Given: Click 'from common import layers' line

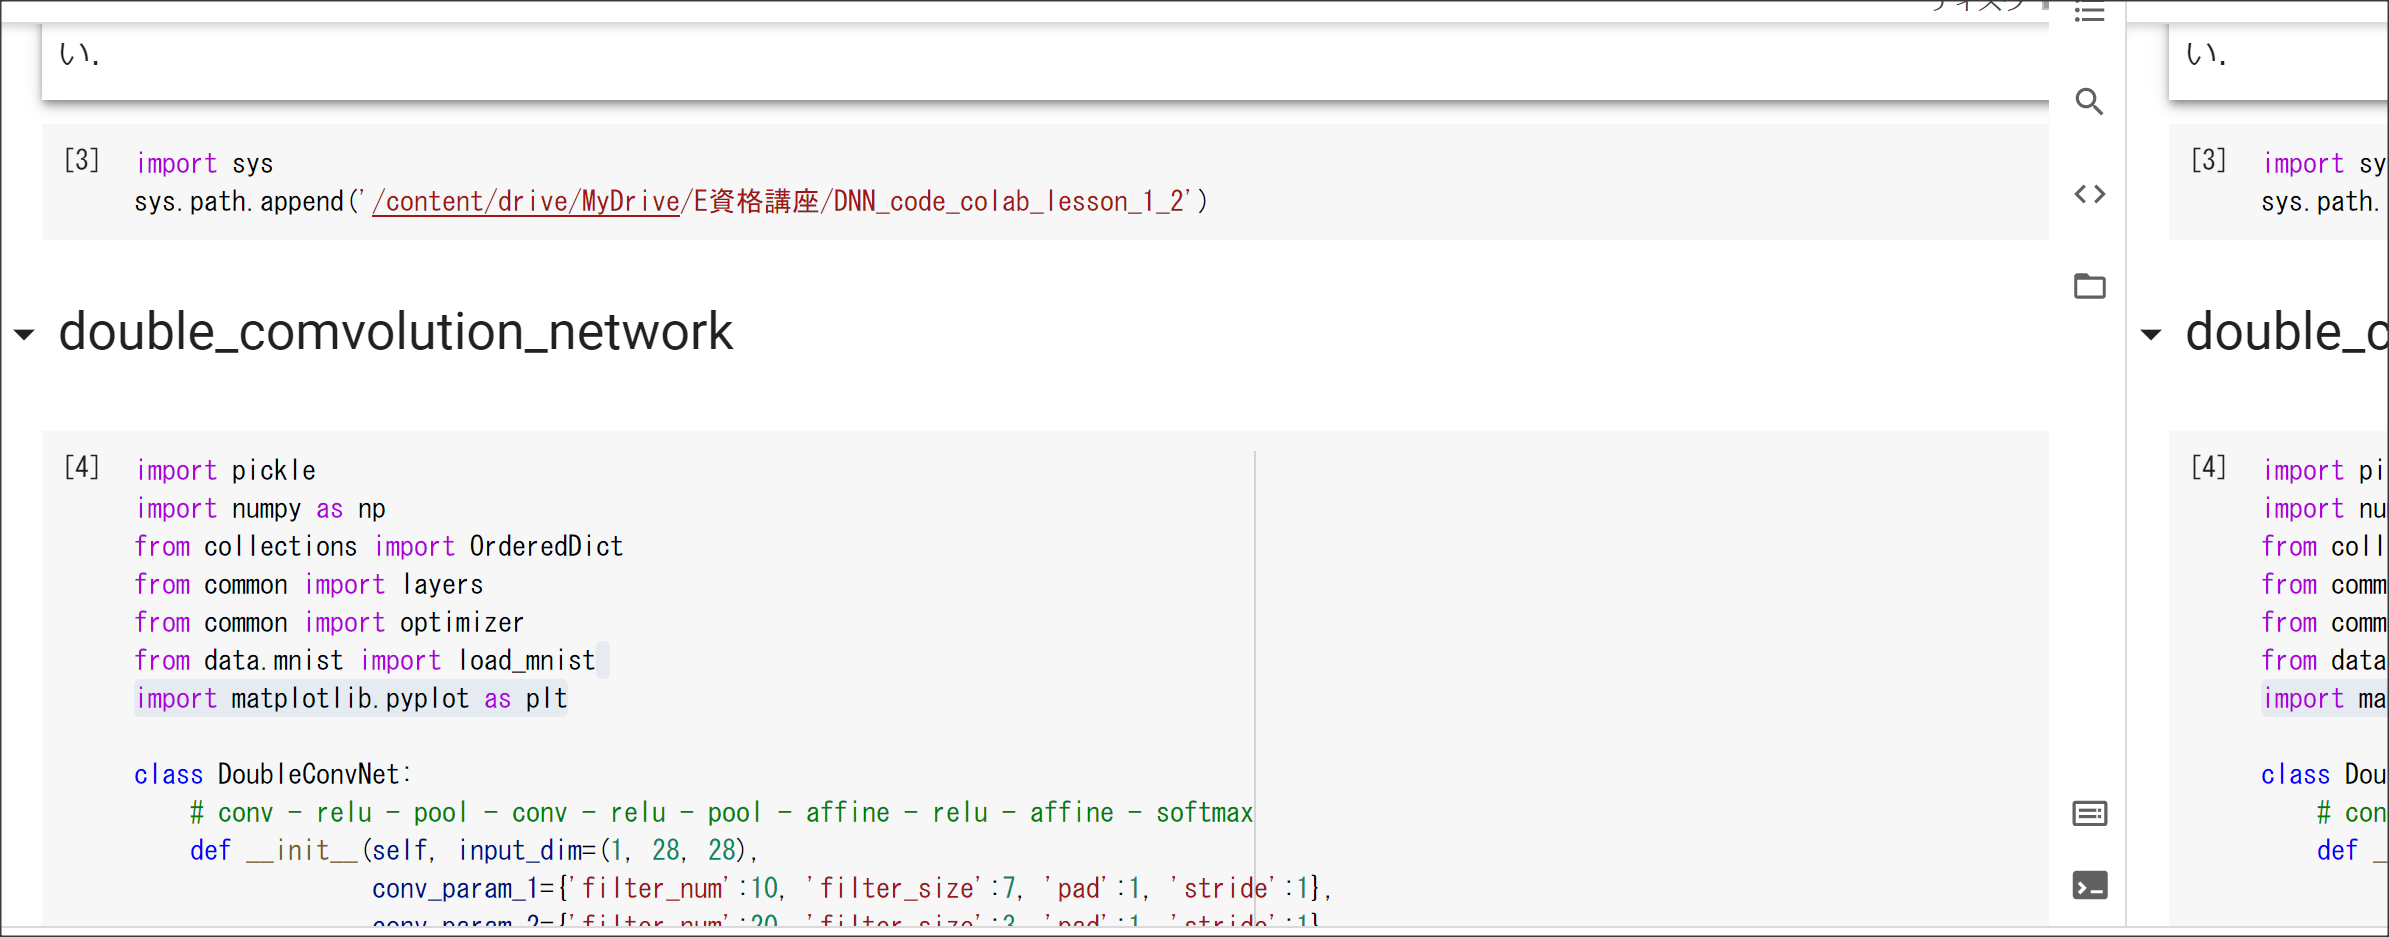Looking at the screenshot, I should click(x=309, y=584).
